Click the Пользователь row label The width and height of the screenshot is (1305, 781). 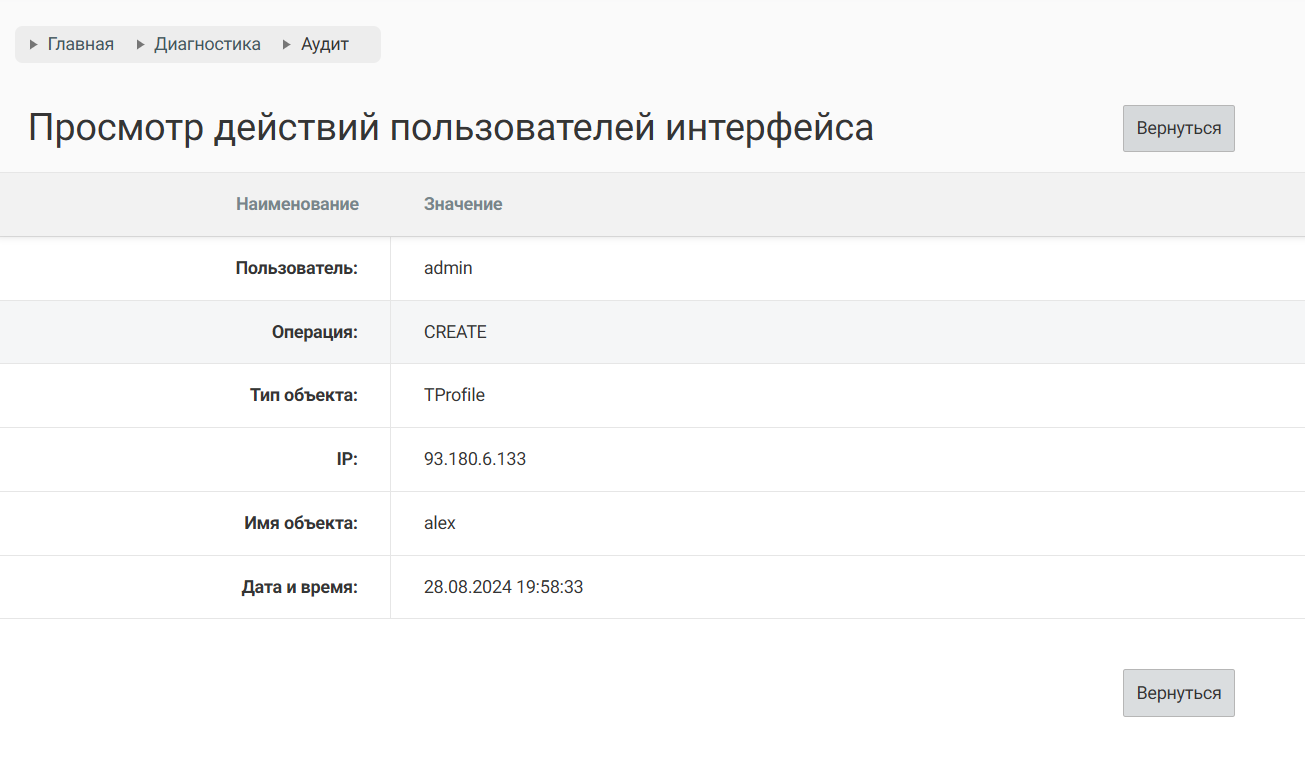click(x=296, y=268)
